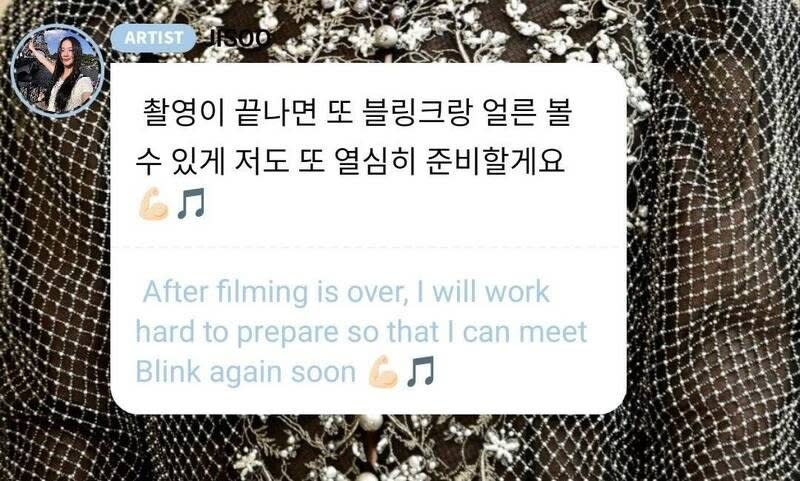
Task: Open the JISOO username label
Action: coord(240,39)
